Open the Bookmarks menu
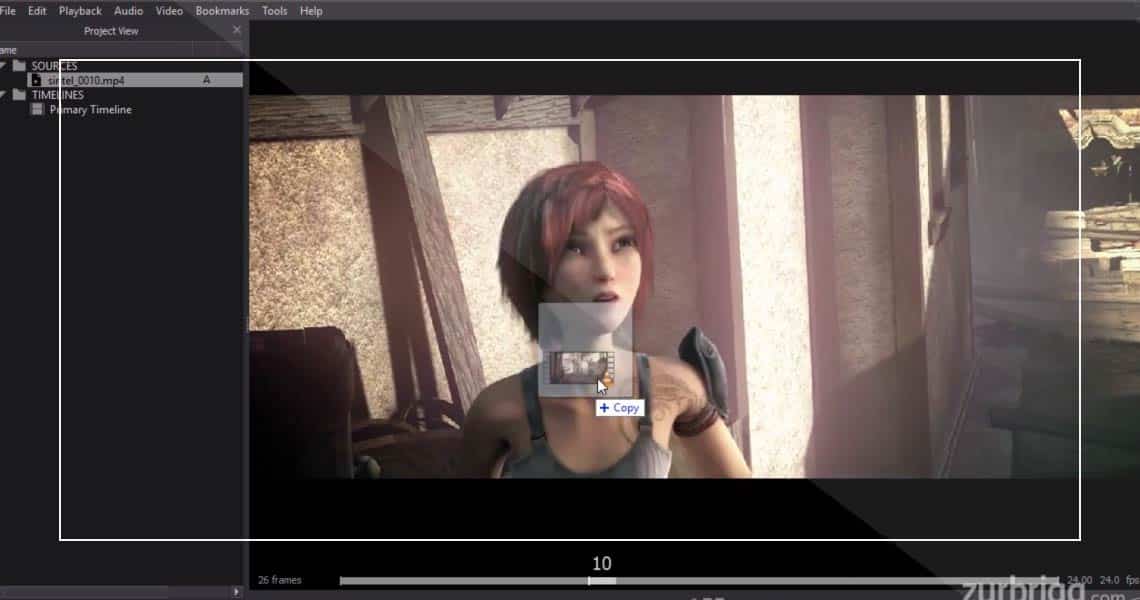The width and height of the screenshot is (1140, 600). coord(222,11)
